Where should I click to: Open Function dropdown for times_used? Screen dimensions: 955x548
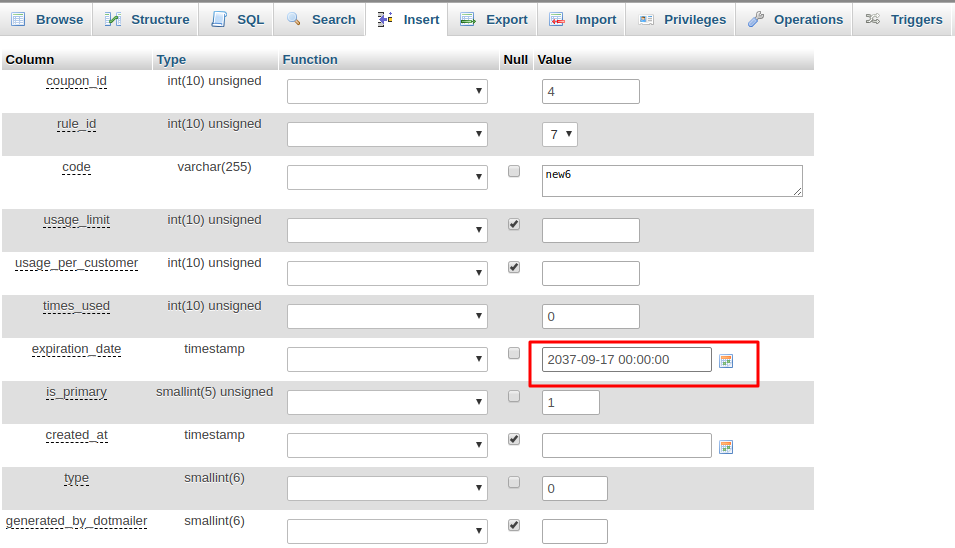(x=387, y=316)
